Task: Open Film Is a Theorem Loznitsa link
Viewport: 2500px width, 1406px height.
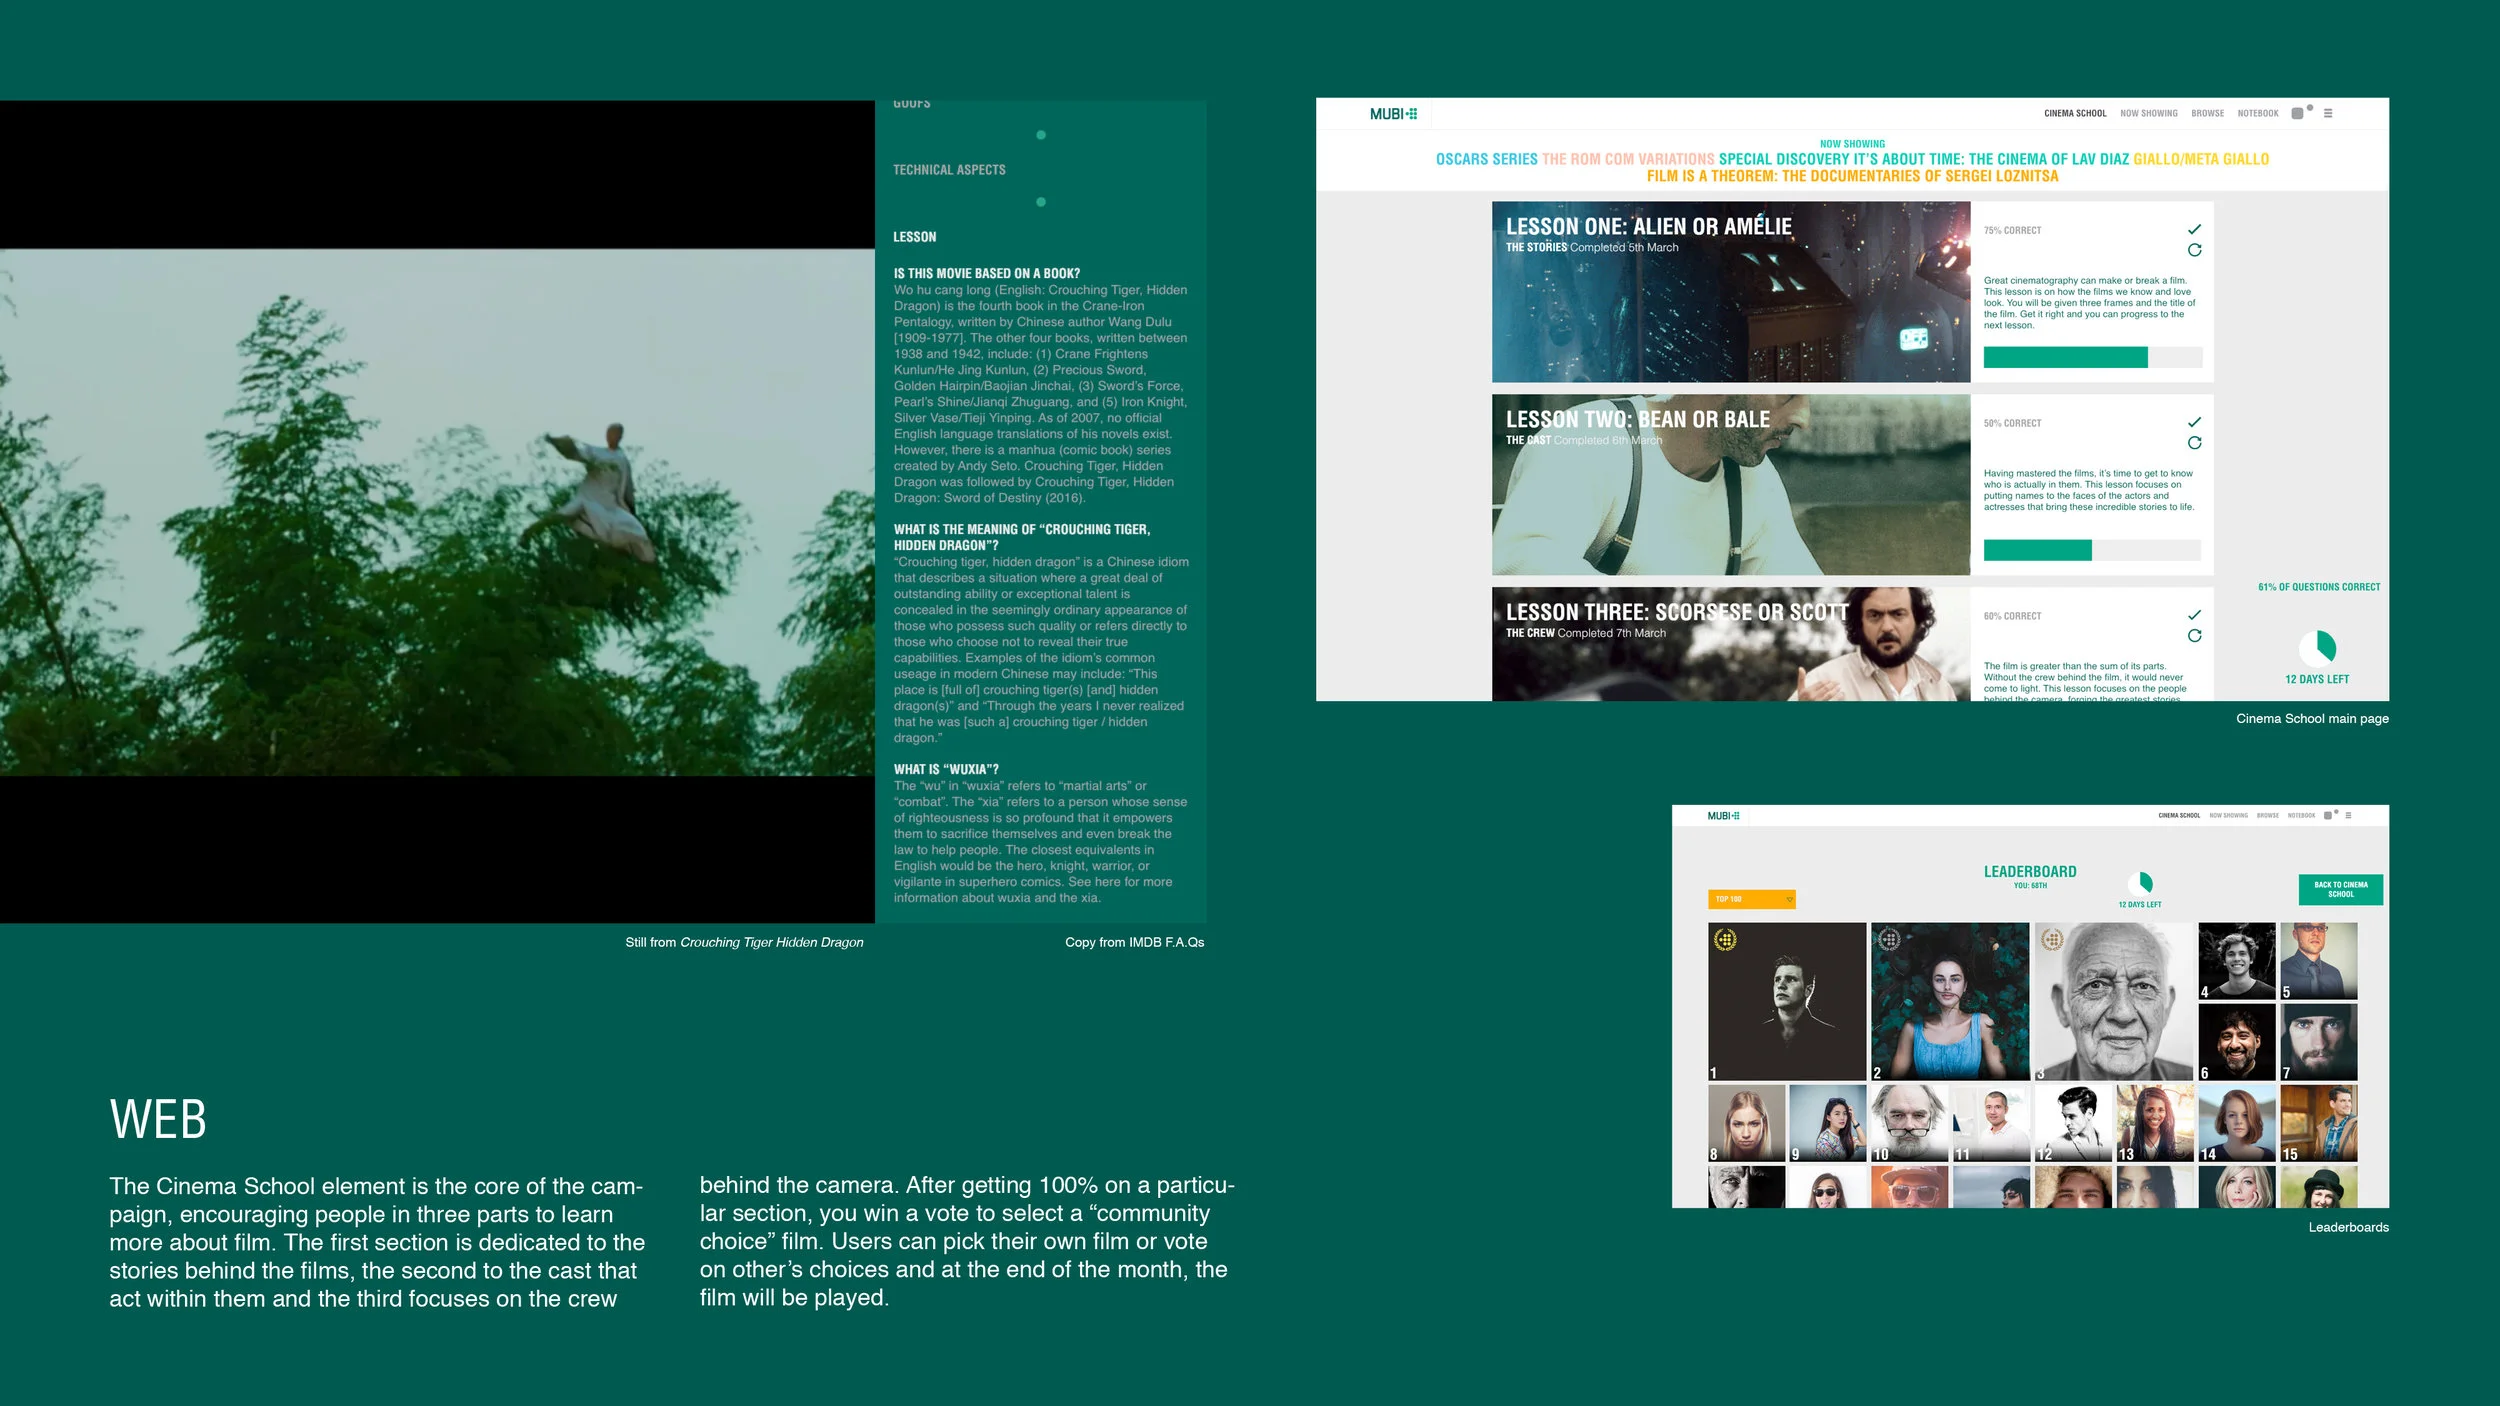Action: [x=1852, y=177]
